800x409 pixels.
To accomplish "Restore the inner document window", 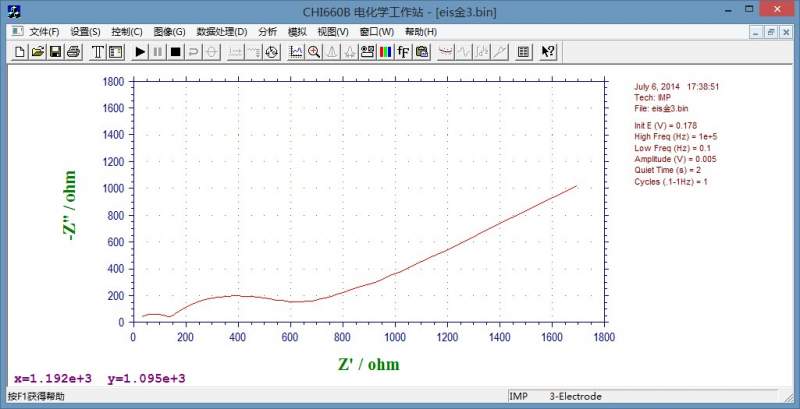I will pos(771,32).
